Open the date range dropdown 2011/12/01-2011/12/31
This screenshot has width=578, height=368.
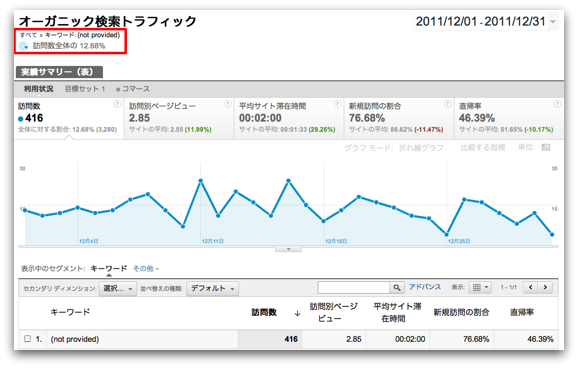tap(486, 22)
